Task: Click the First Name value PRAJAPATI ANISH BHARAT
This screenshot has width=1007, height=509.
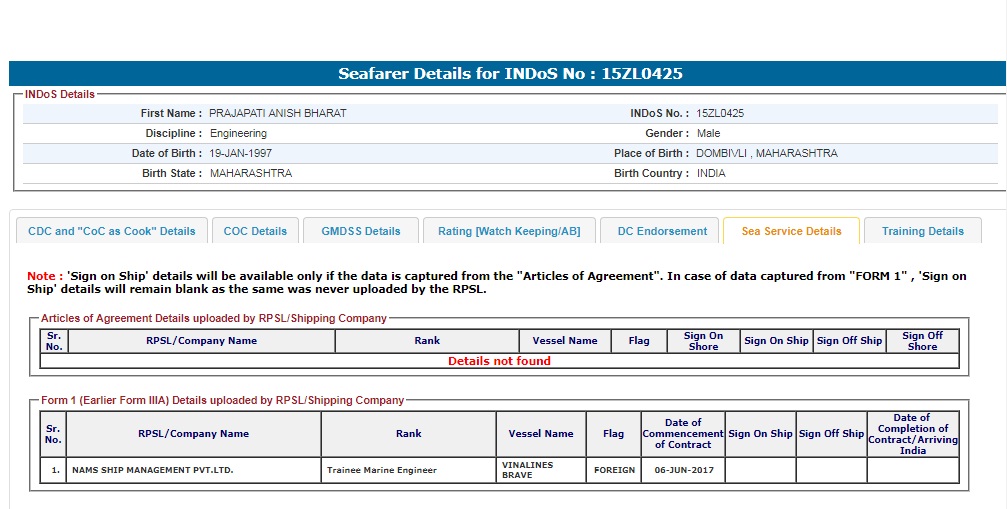Action: click(278, 113)
